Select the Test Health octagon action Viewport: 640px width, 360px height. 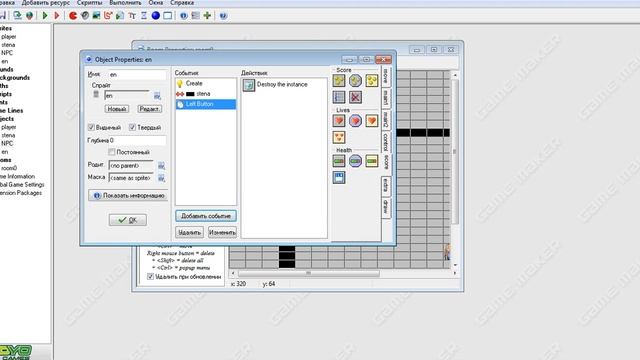coord(355,161)
